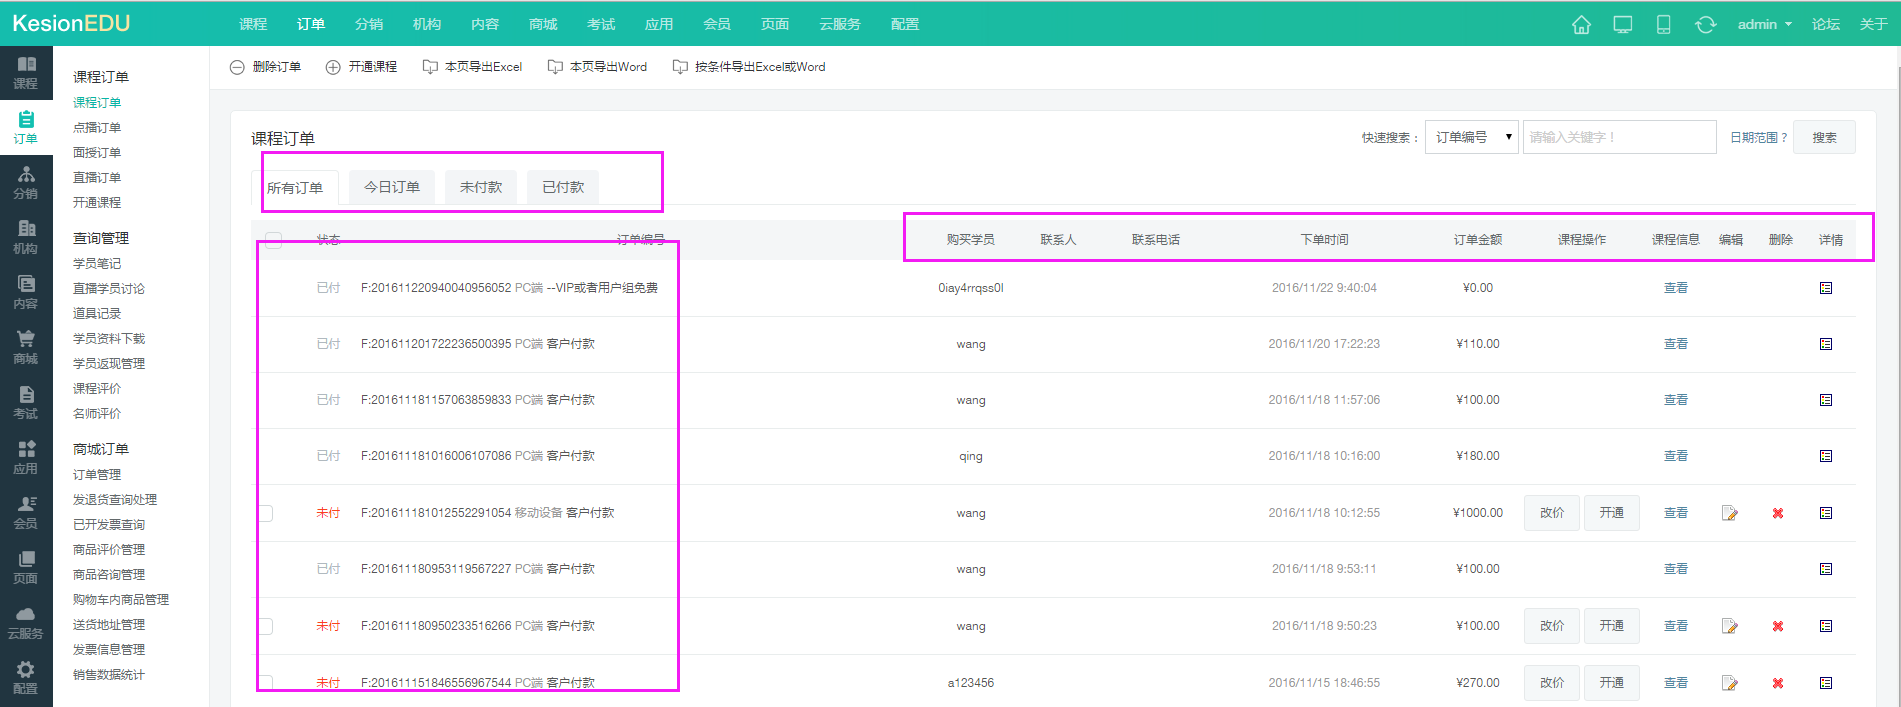Click the edit pencil icon for the ¥270.00 order
The width and height of the screenshot is (1901, 707).
pyautogui.click(x=1729, y=683)
